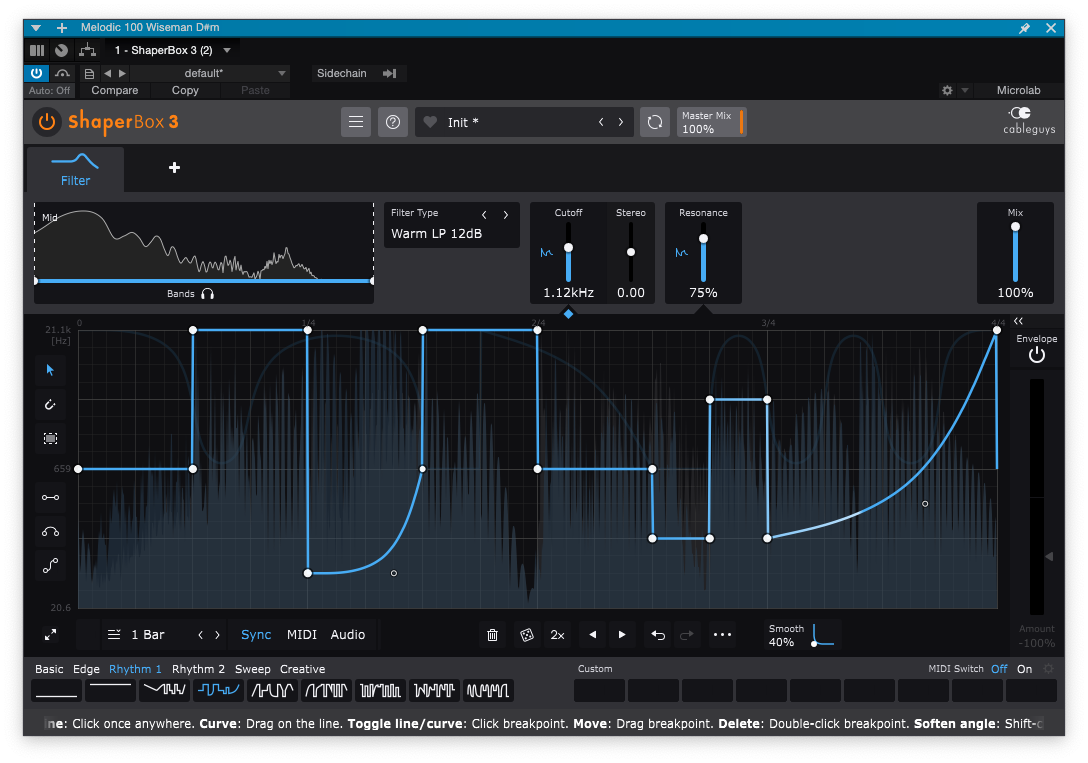Select the line segment tool
The height and width of the screenshot is (763, 1088).
[50, 497]
